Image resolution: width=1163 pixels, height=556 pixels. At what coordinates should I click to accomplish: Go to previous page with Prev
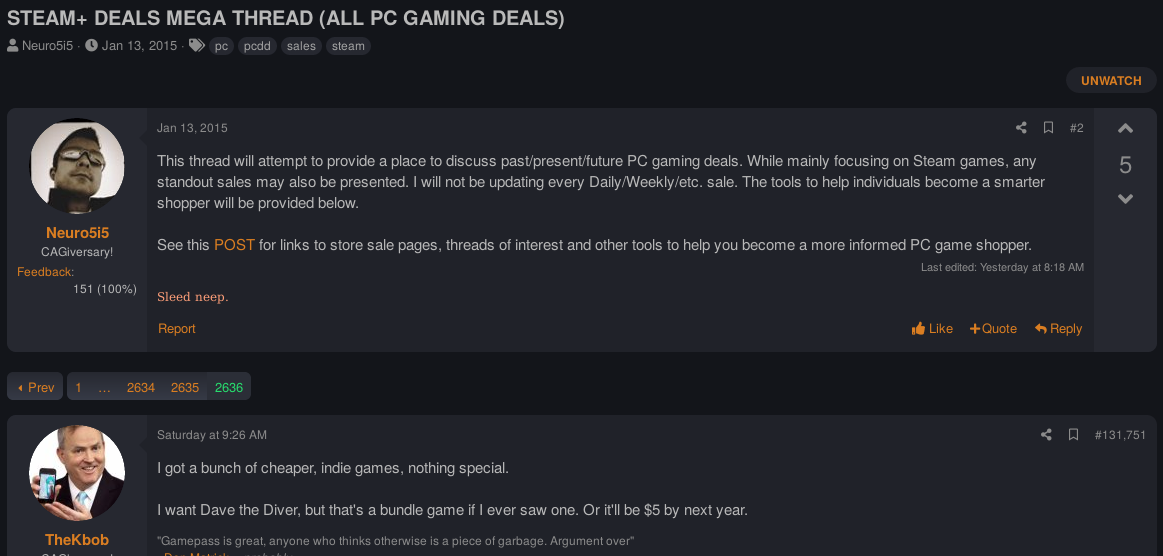(36, 387)
